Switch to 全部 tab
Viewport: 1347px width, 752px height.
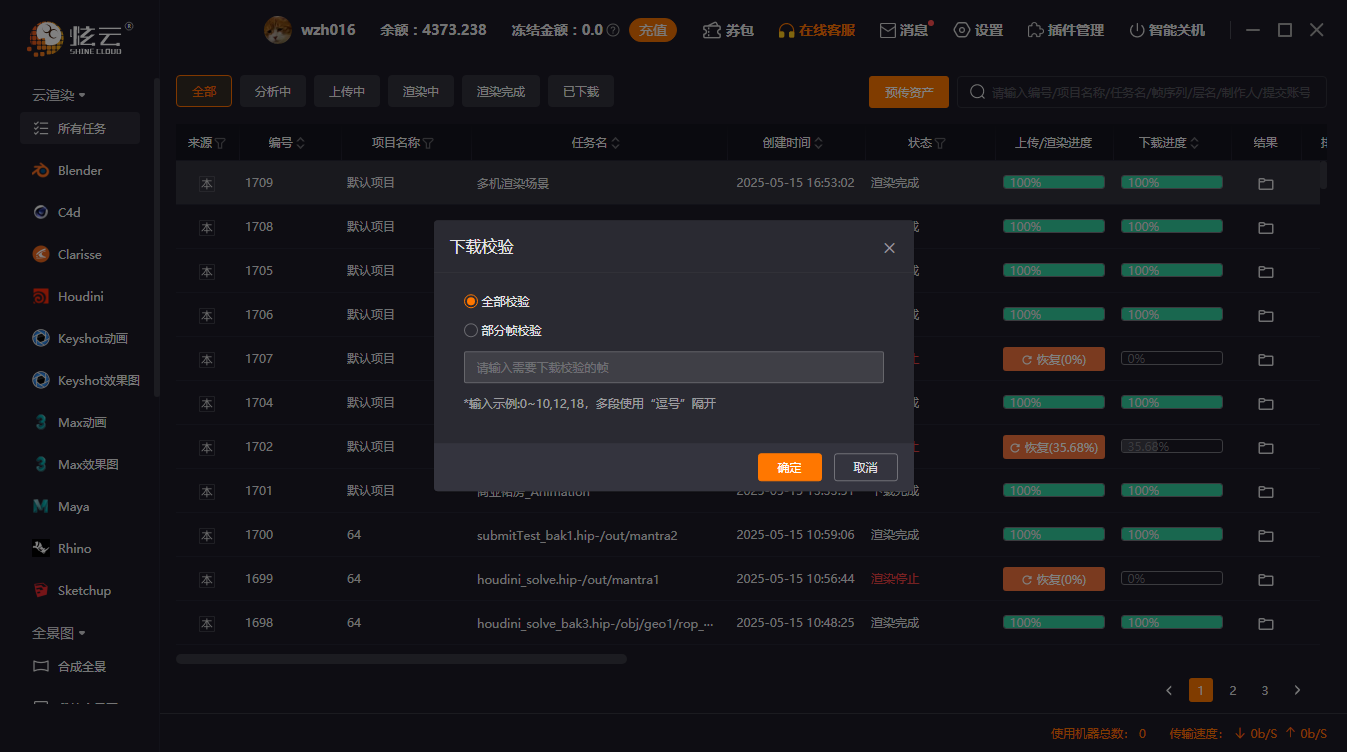tap(204, 91)
